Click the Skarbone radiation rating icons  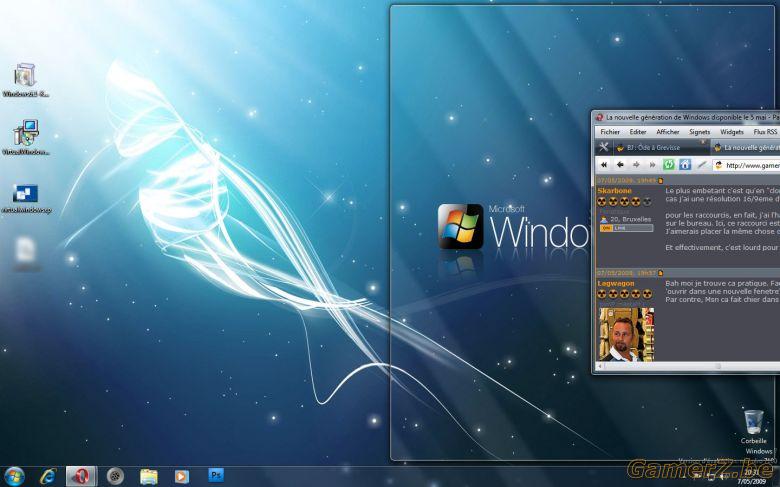click(624, 201)
